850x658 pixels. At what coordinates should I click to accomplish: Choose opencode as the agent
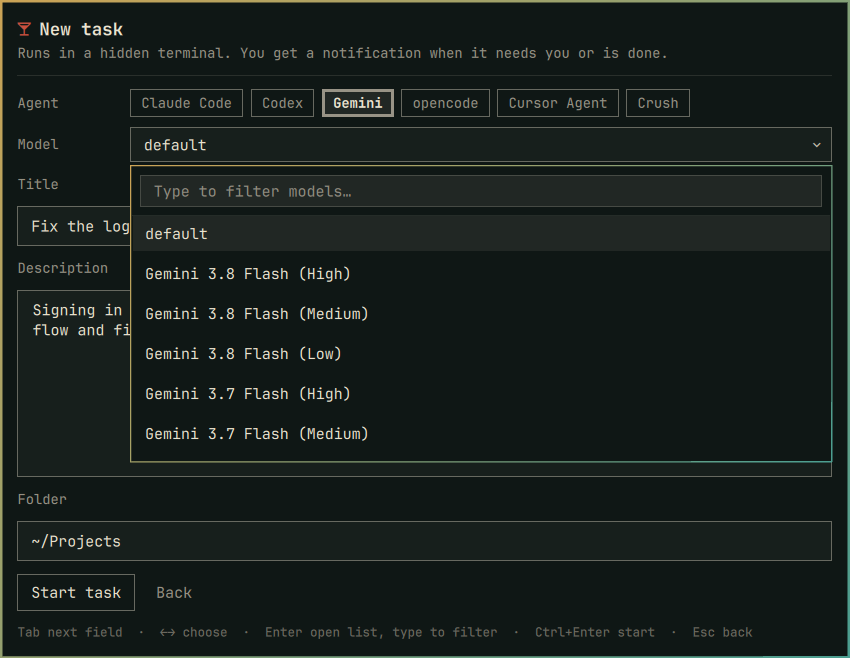point(445,103)
